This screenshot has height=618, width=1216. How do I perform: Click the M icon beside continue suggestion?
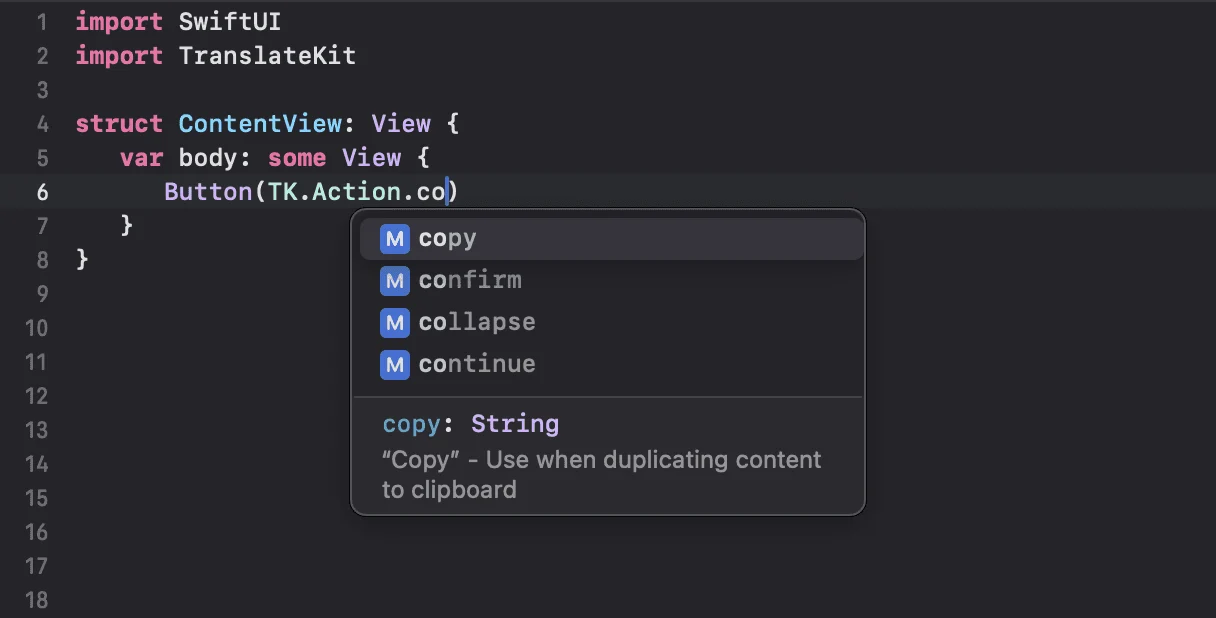(x=394, y=364)
